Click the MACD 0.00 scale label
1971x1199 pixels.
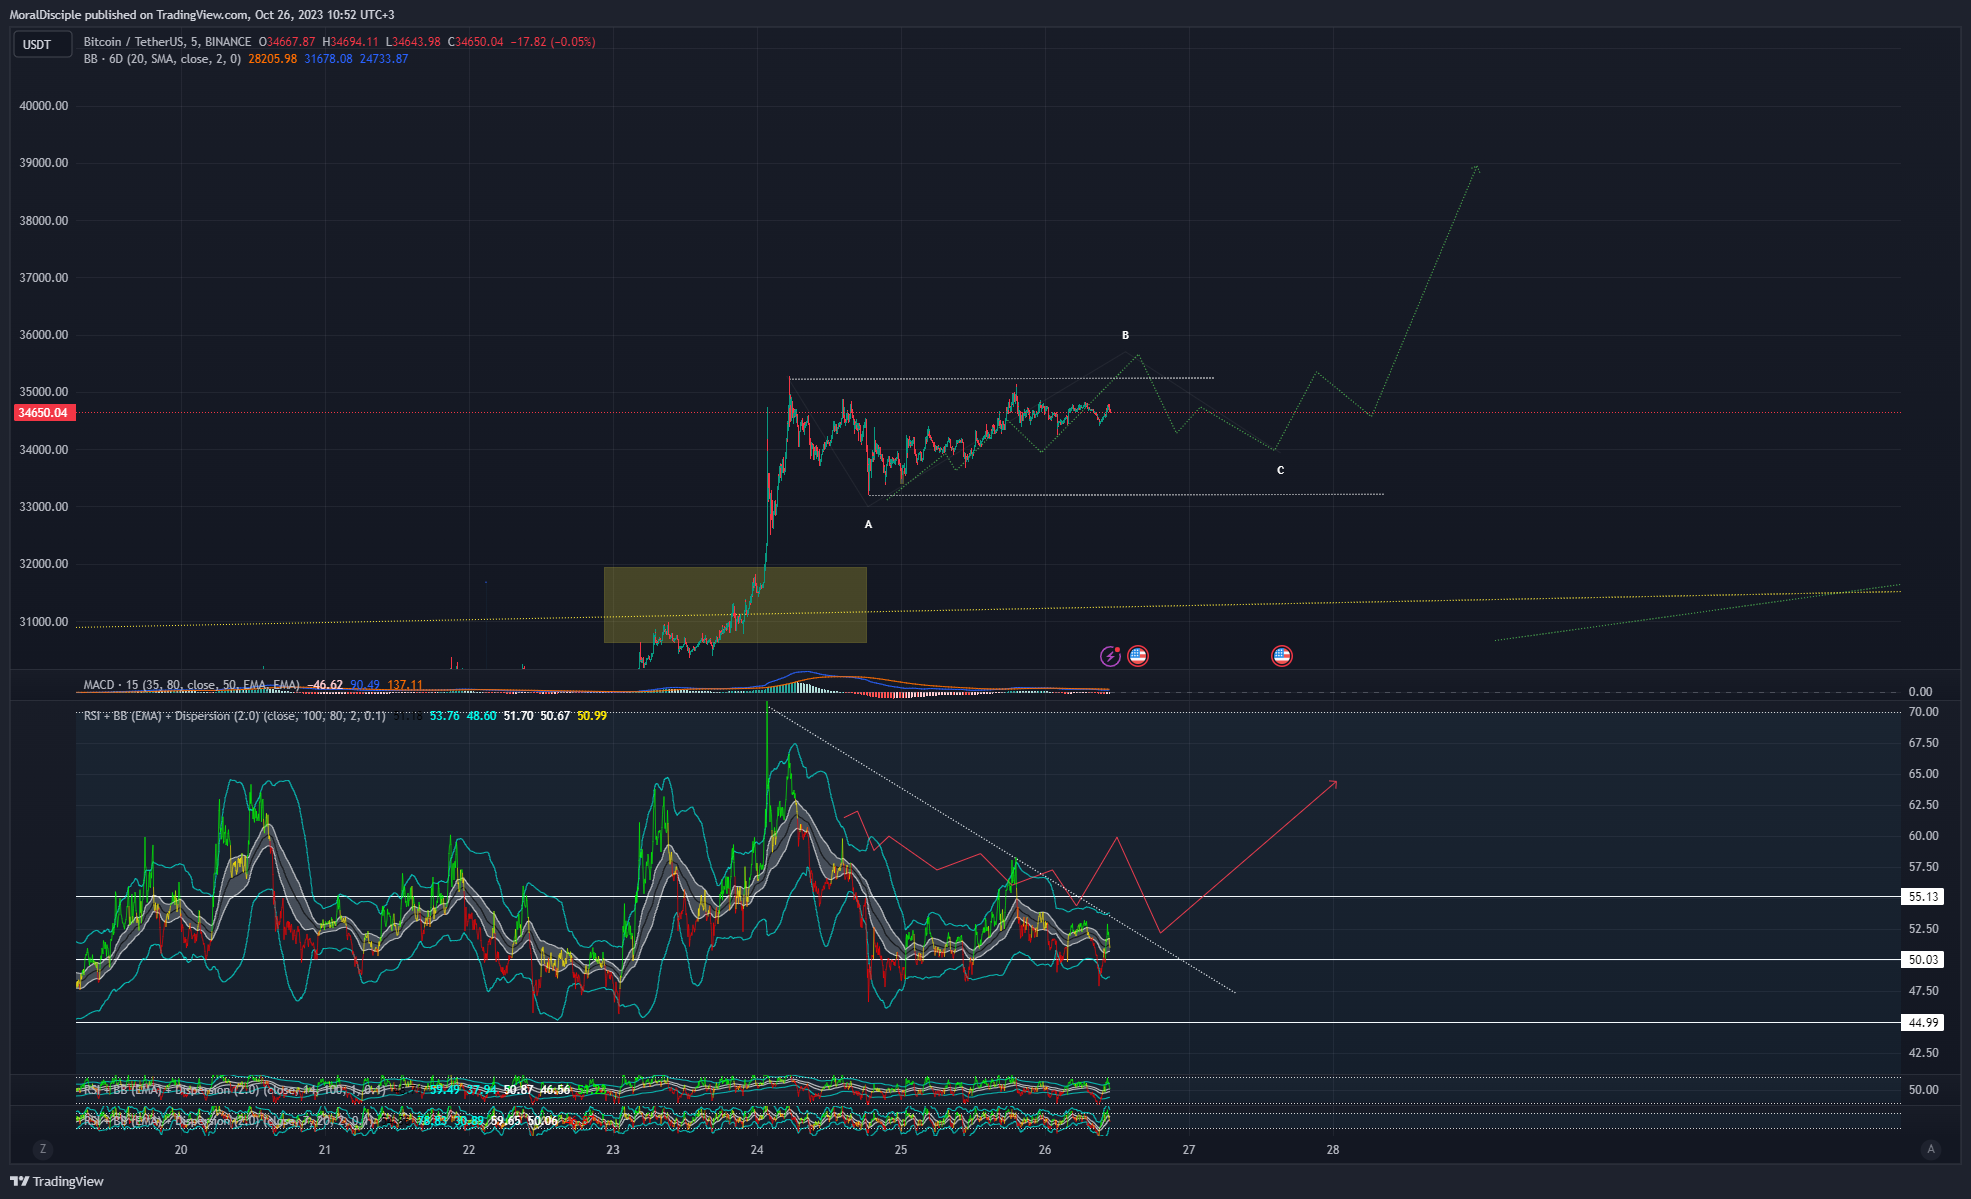[x=1920, y=692]
